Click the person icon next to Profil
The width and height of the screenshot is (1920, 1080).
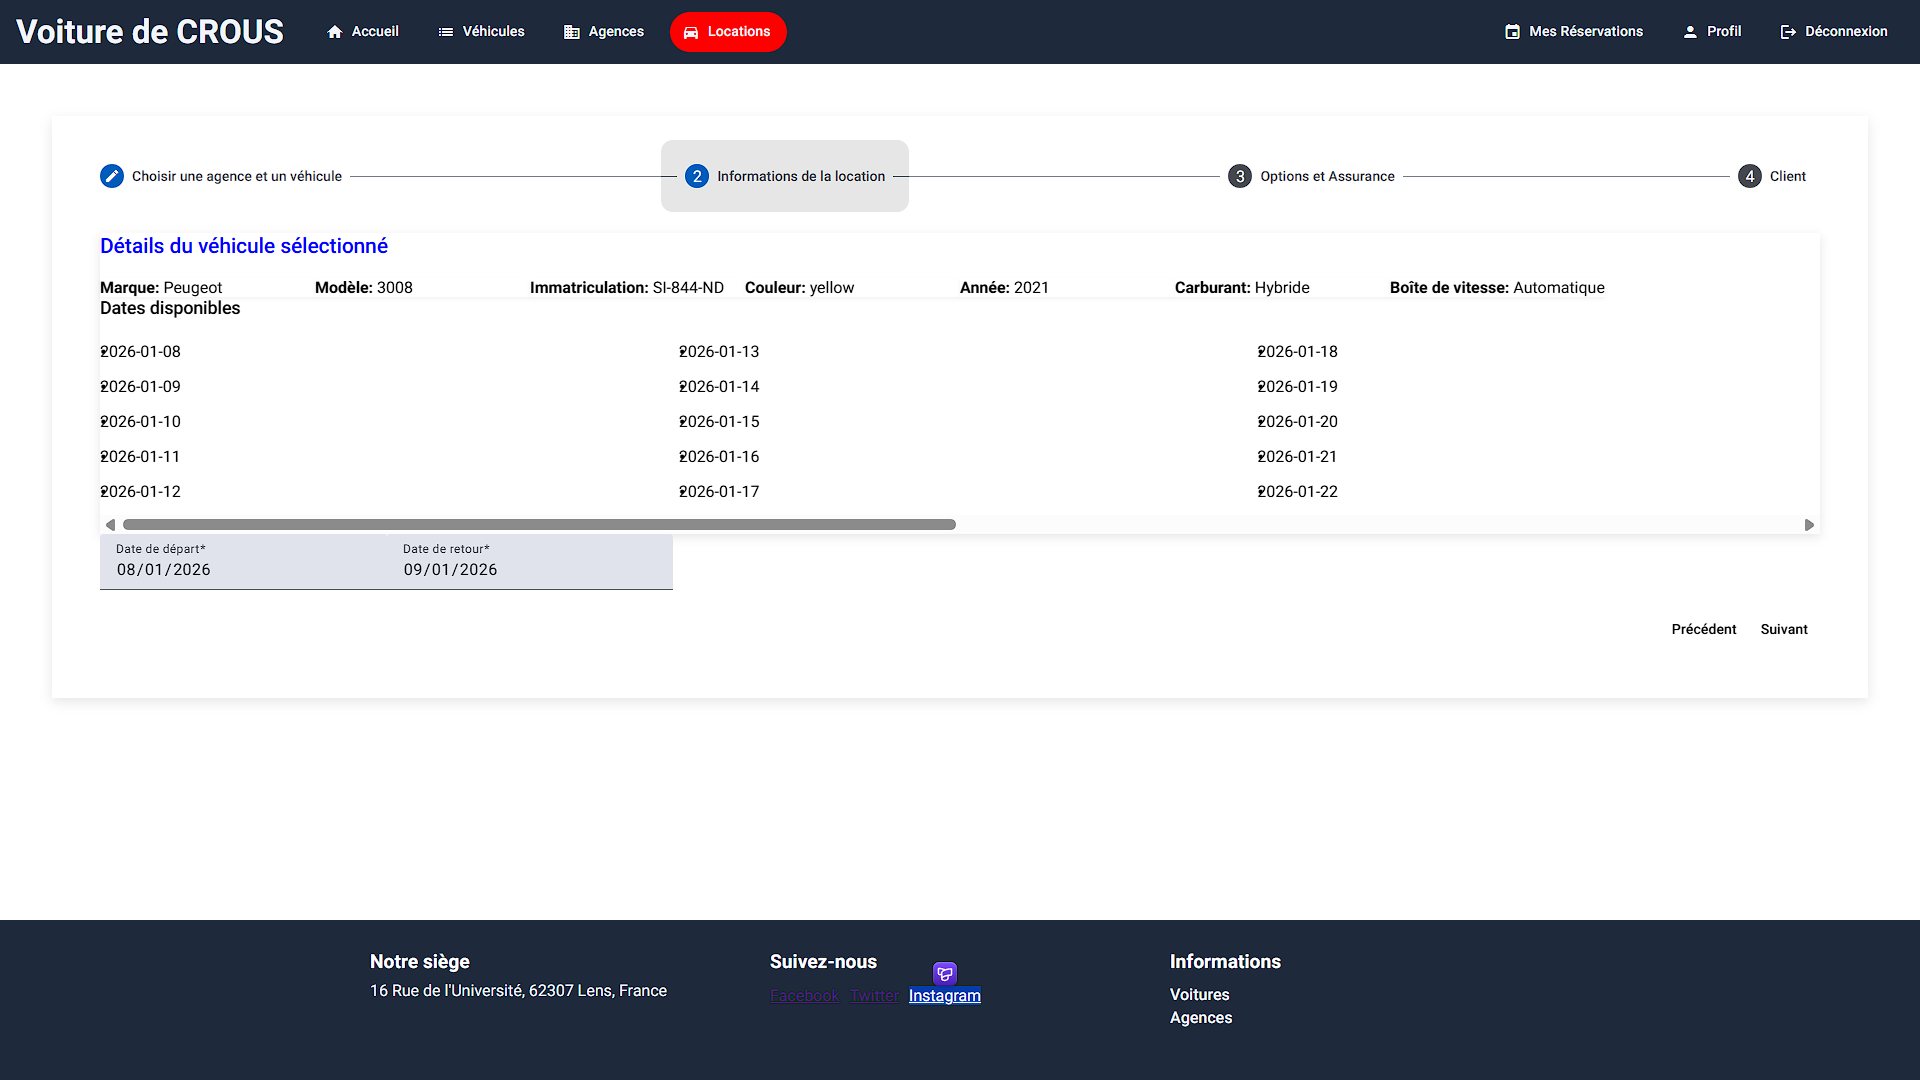(x=1690, y=32)
